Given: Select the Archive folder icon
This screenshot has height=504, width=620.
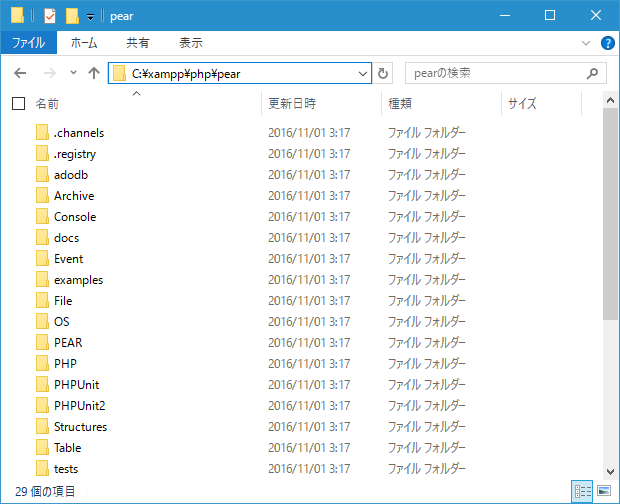Looking at the screenshot, I should coord(42,195).
